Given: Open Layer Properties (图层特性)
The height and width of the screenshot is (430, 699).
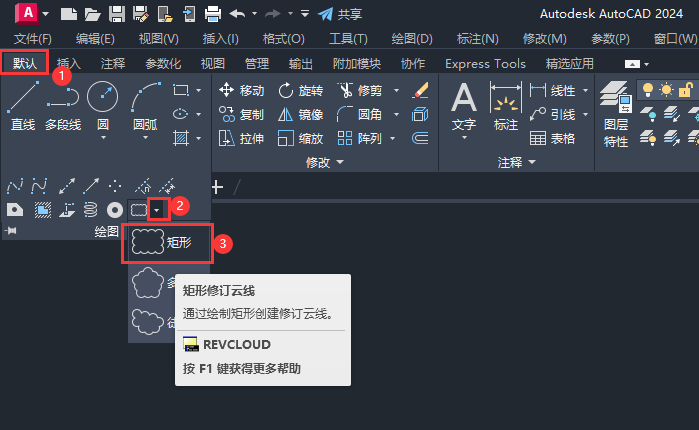Looking at the screenshot, I should tap(616, 114).
